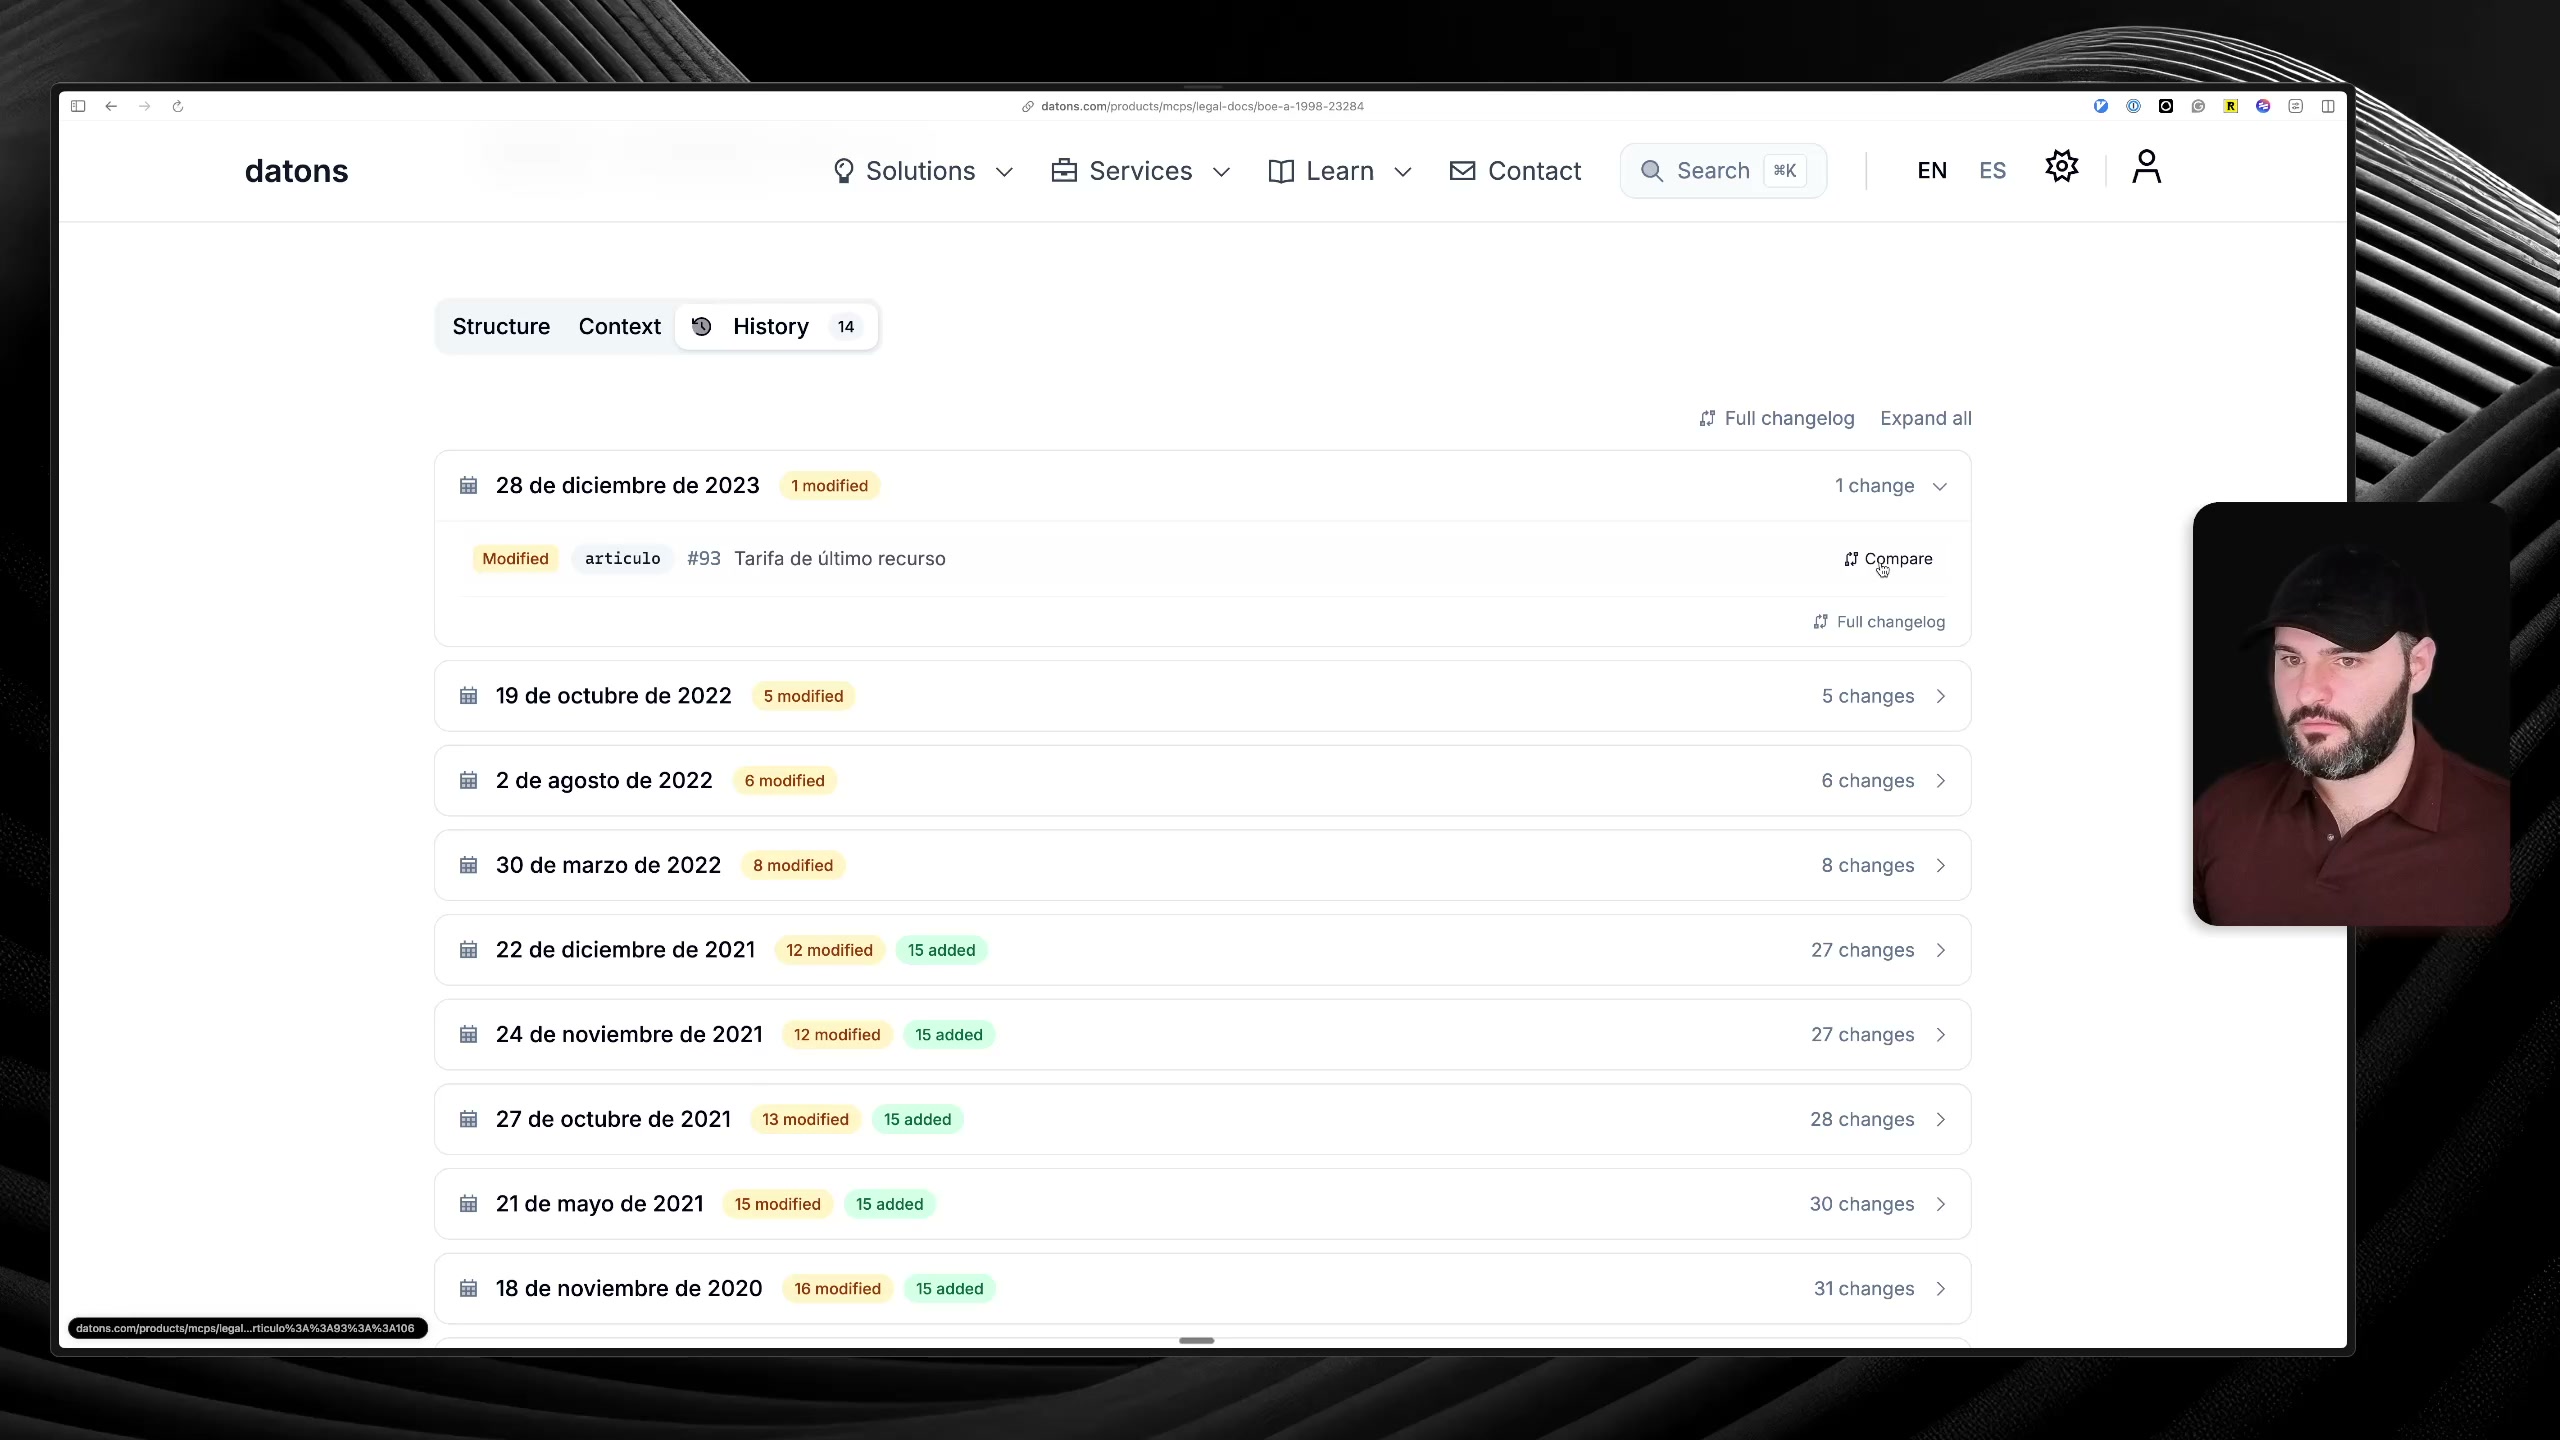The width and height of the screenshot is (2560, 1440).
Task: Open the Services dropdown menu
Action: pyautogui.click(x=1140, y=171)
